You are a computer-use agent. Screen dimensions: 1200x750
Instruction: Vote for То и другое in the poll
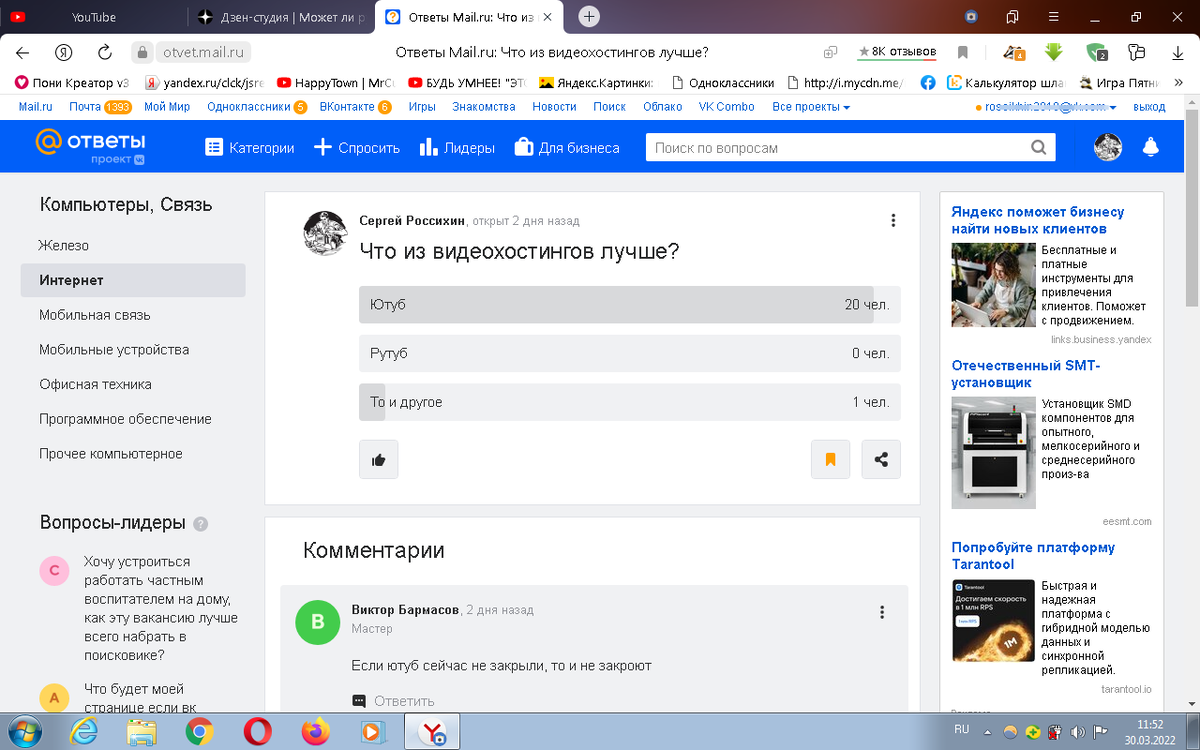(629, 402)
